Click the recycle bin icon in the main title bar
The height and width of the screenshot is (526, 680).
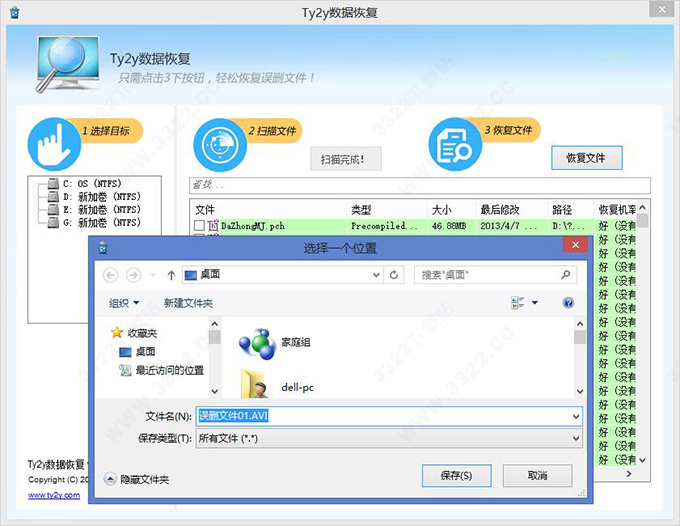point(14,12)
